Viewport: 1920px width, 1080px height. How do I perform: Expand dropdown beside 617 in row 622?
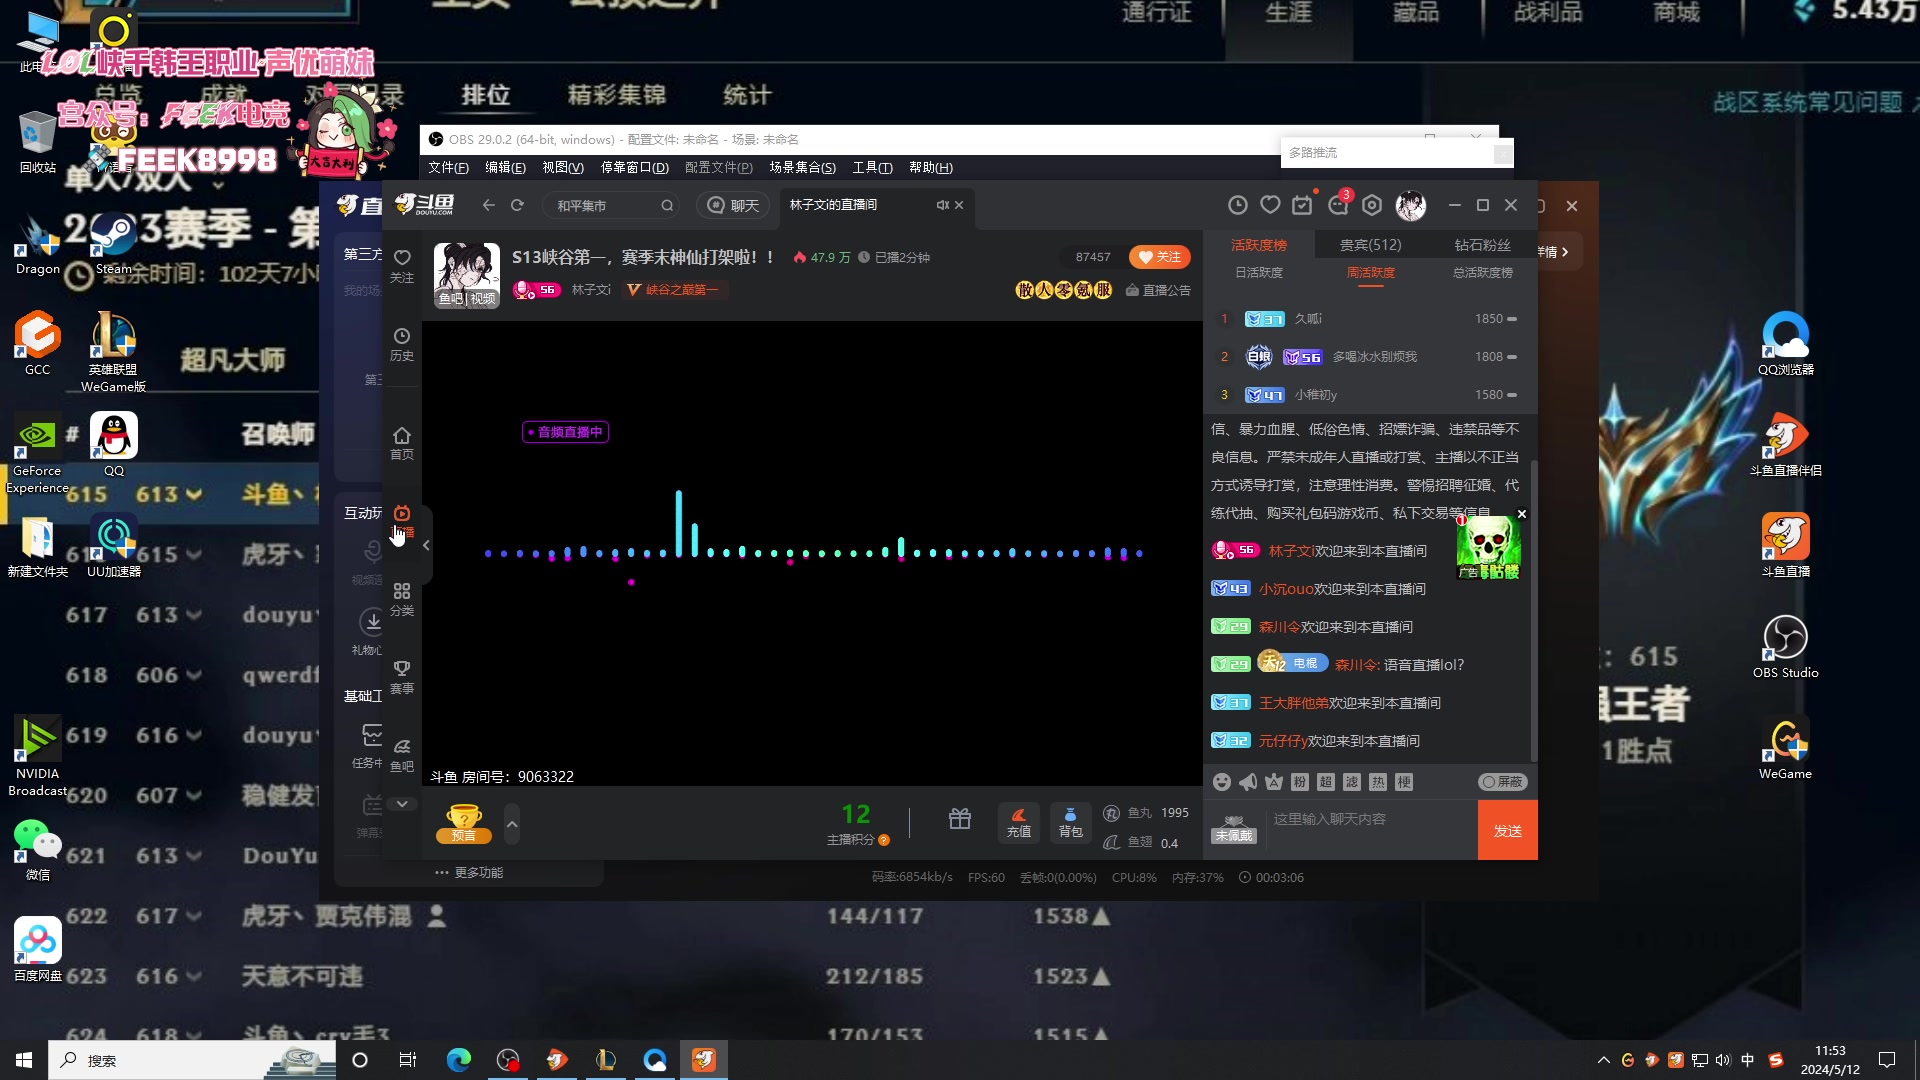[x=195, y=916]
